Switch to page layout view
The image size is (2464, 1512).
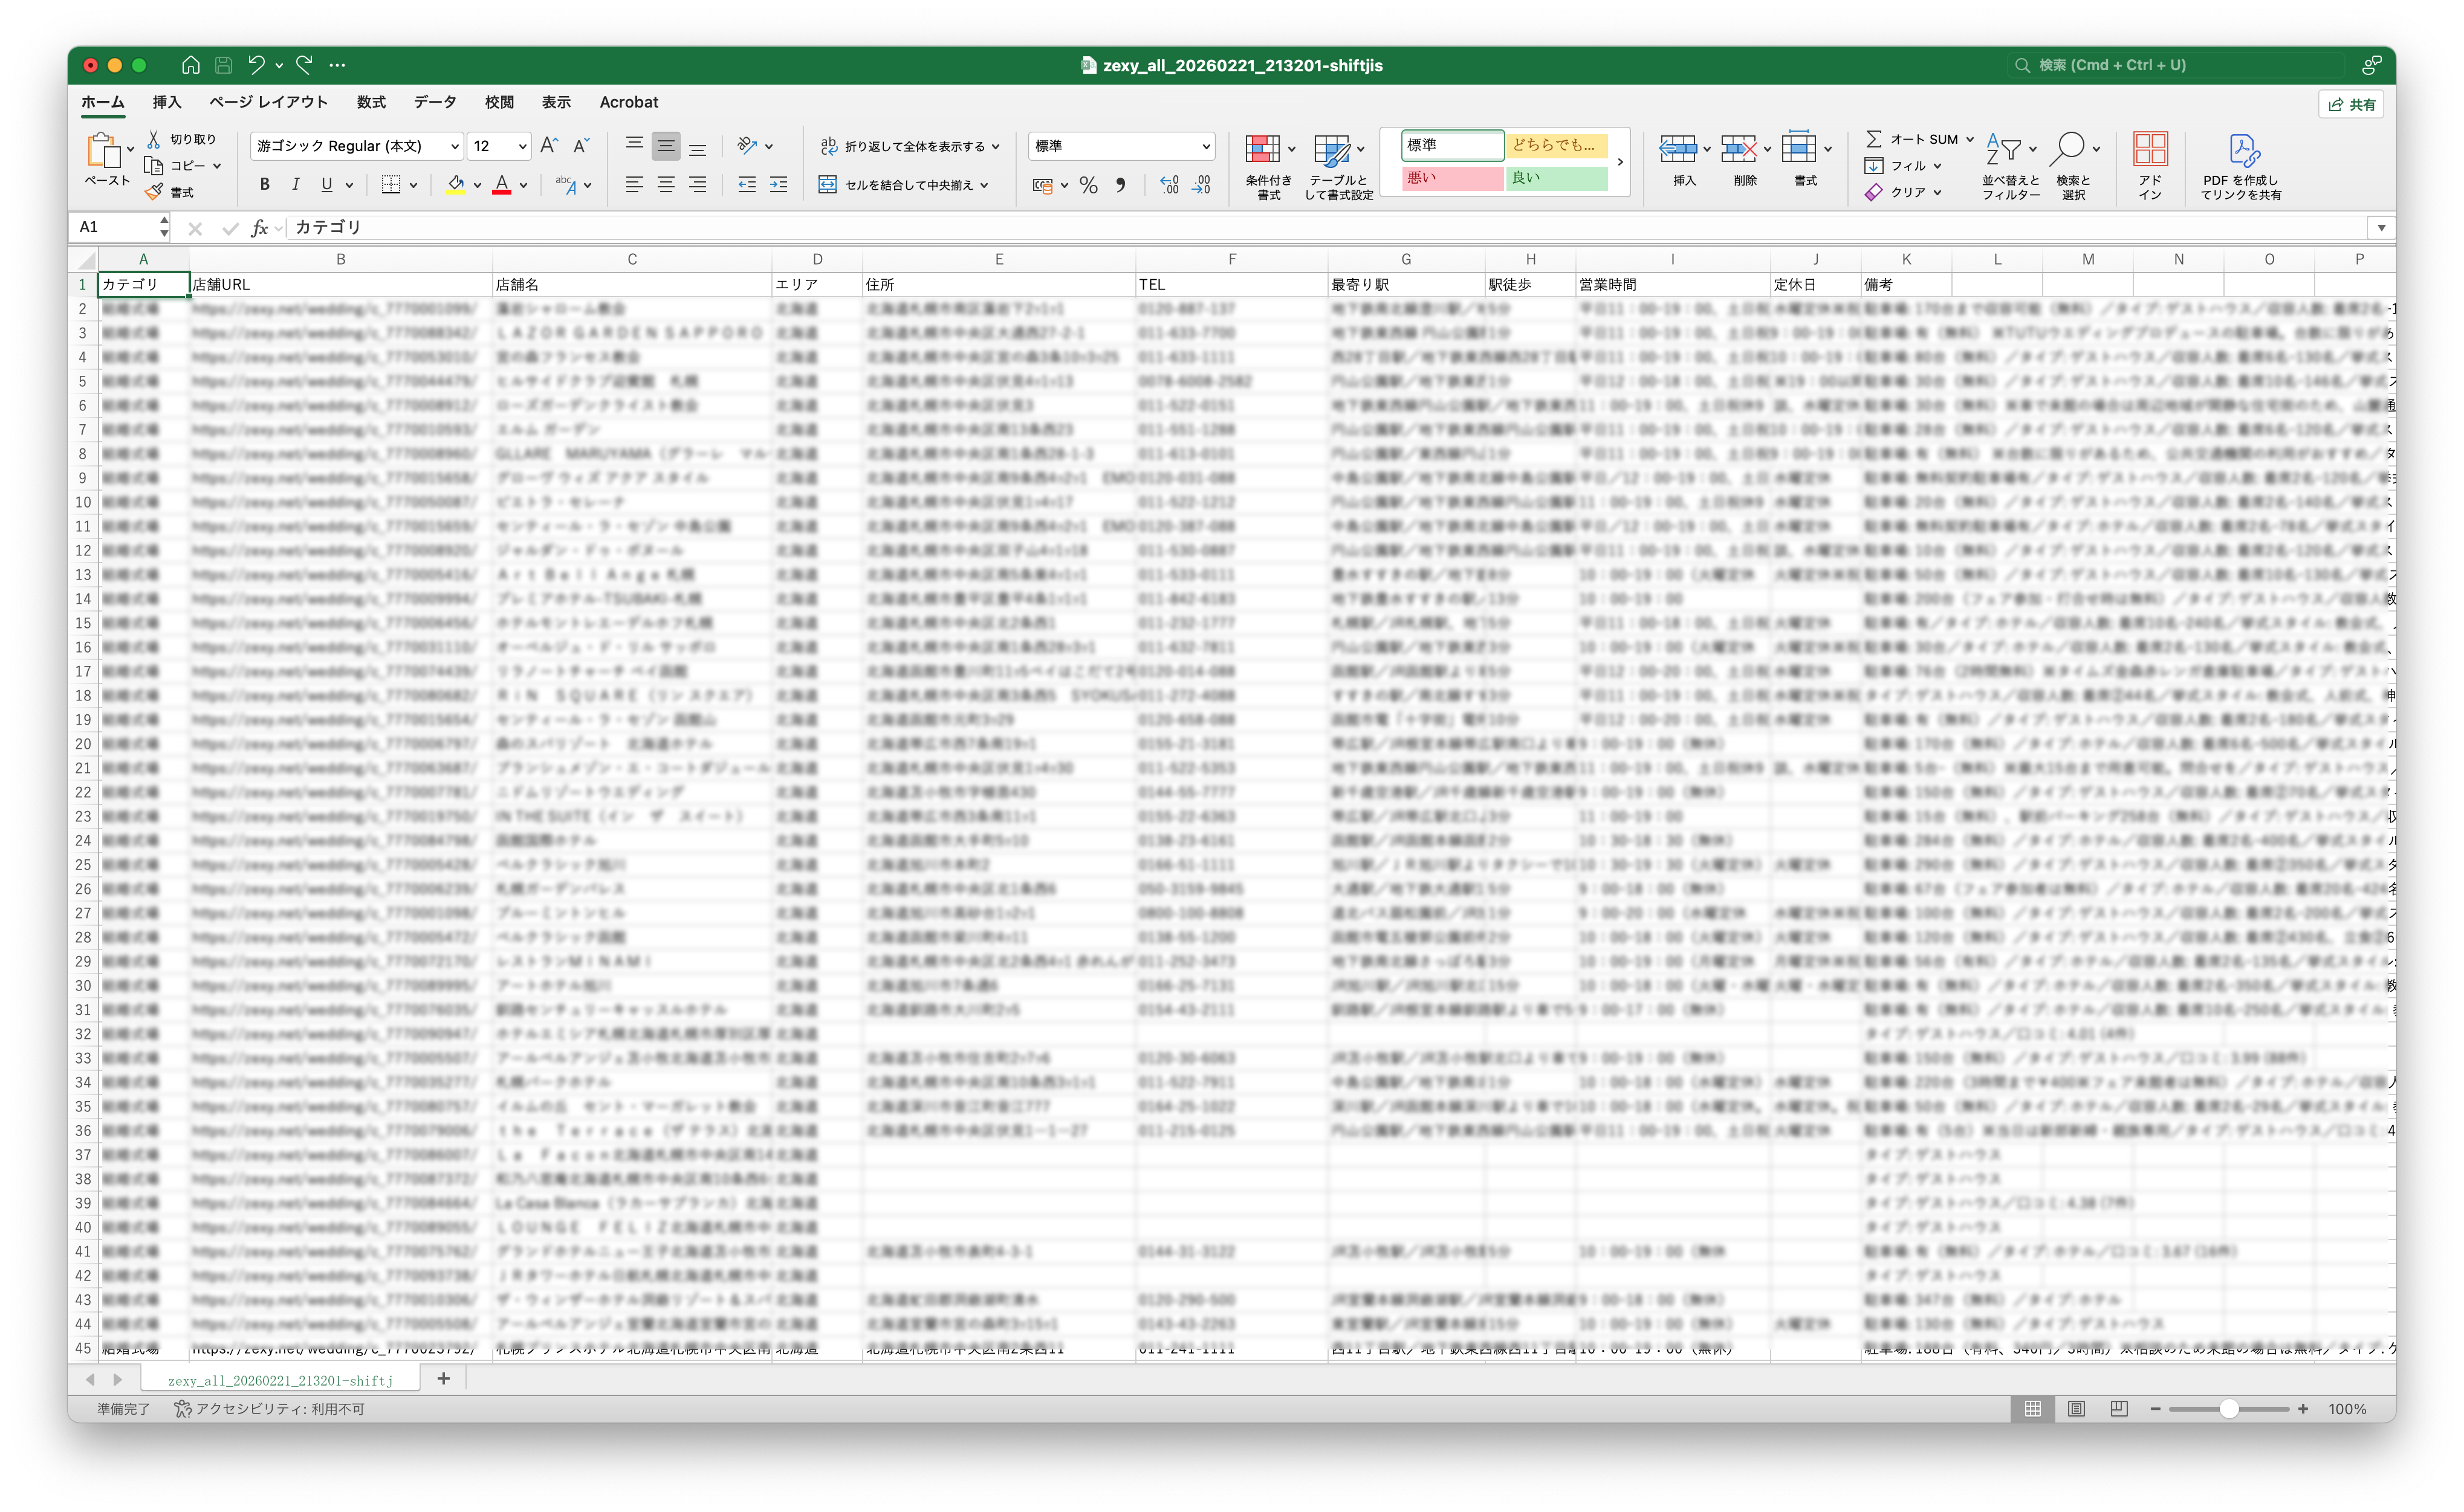pos(2076,1408)
